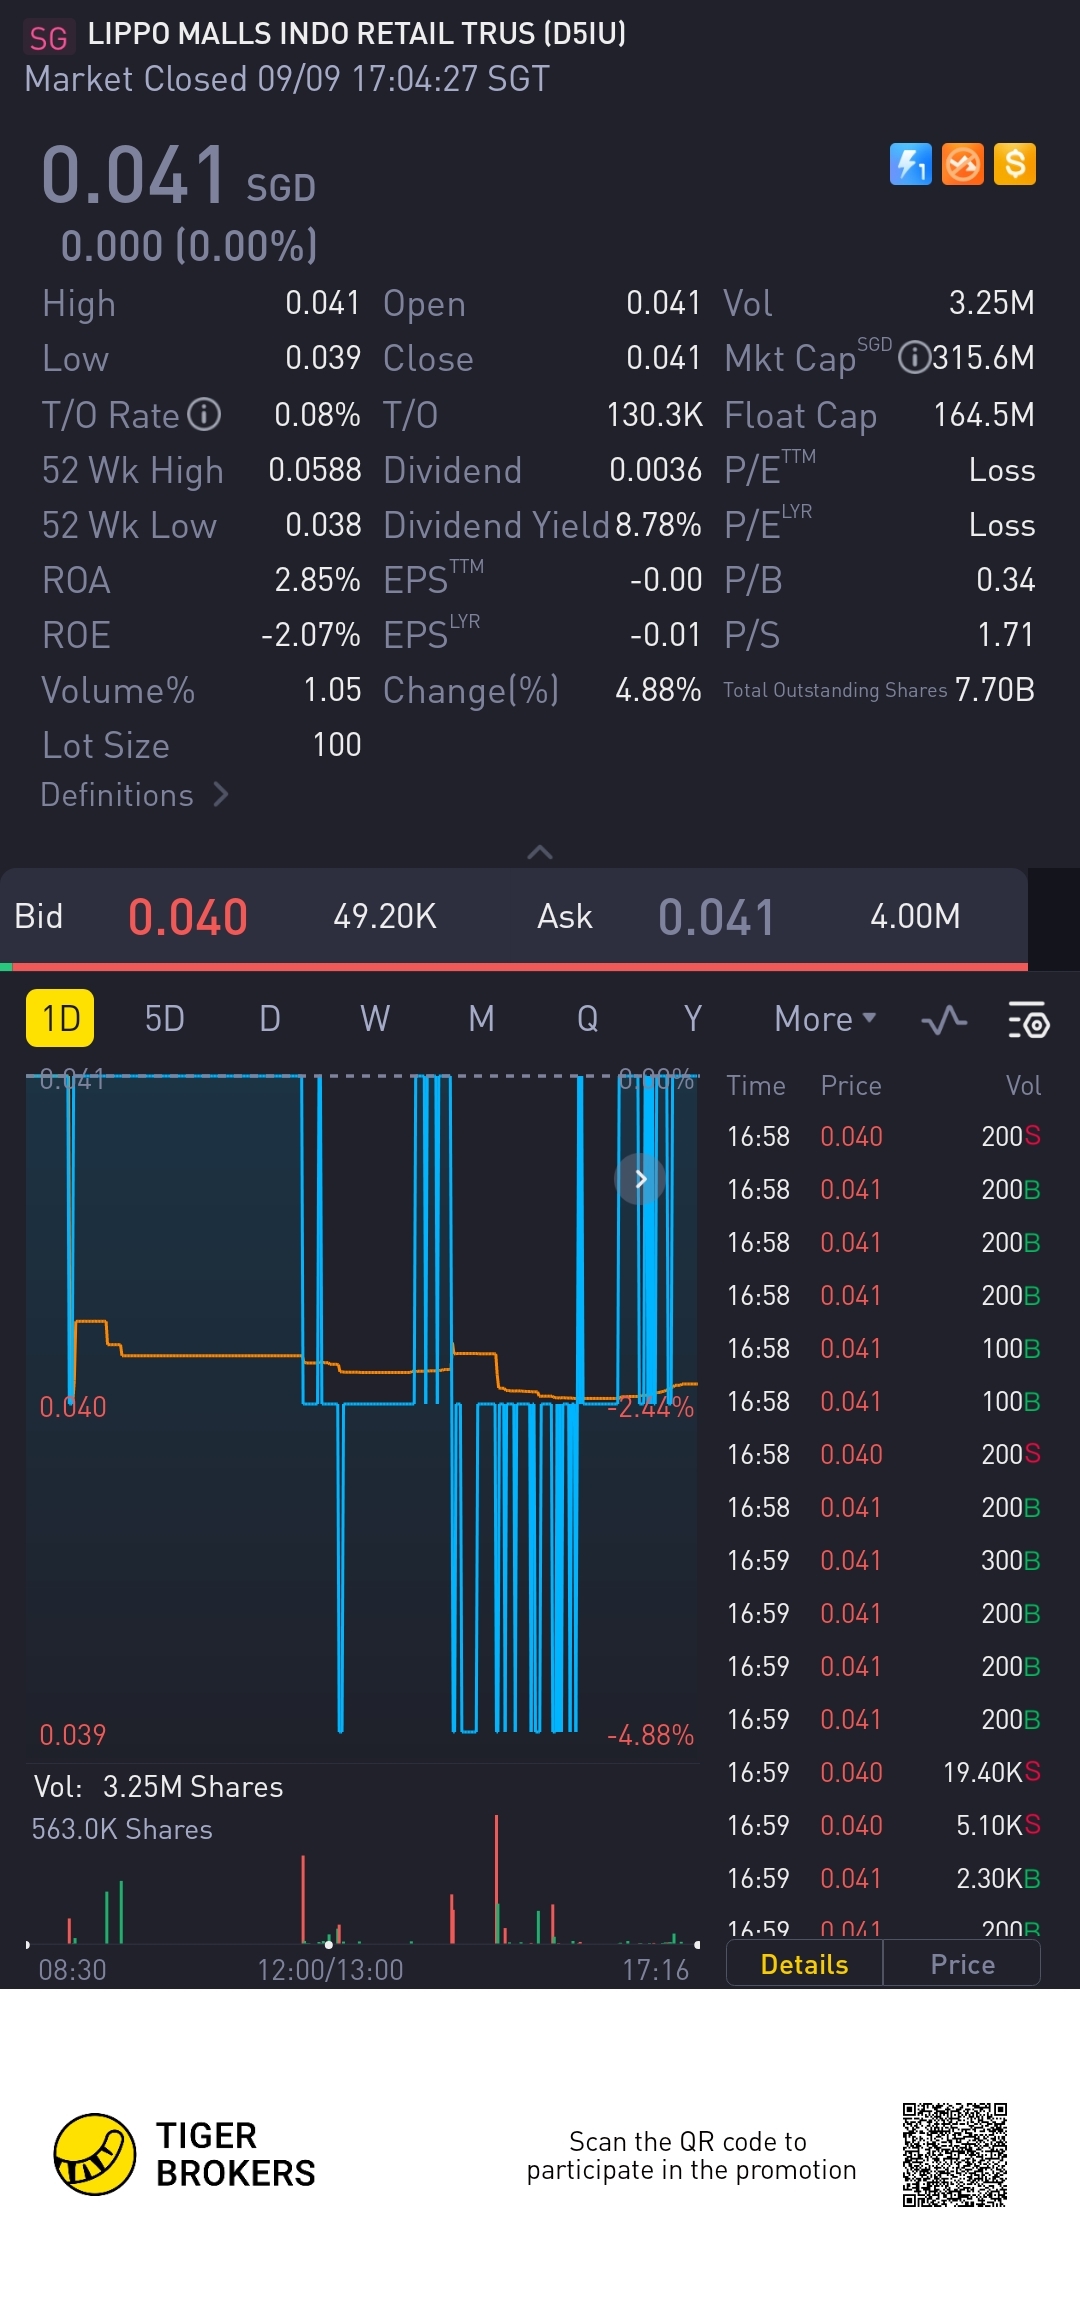
Task: Tap the 19.40K sell trade row
Action: tap(884, 1772)
